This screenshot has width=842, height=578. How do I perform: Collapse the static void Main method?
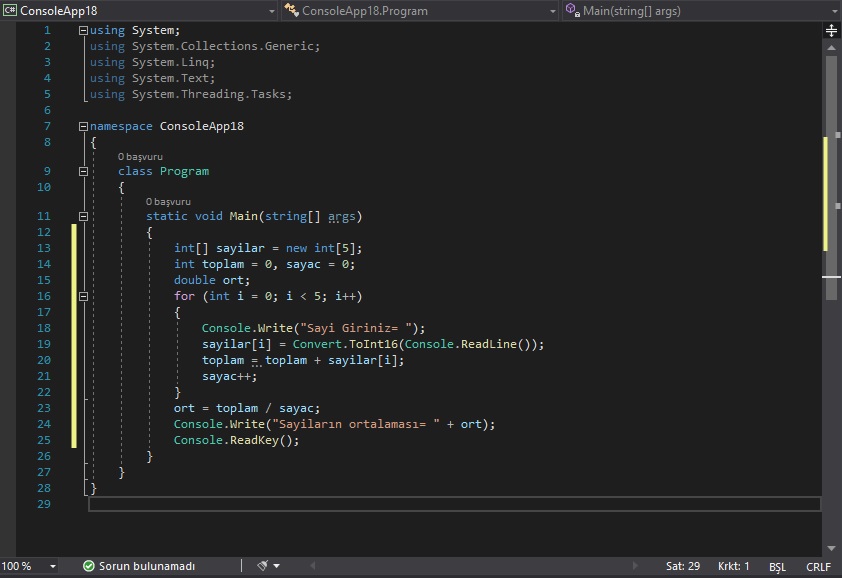[83, 216]
